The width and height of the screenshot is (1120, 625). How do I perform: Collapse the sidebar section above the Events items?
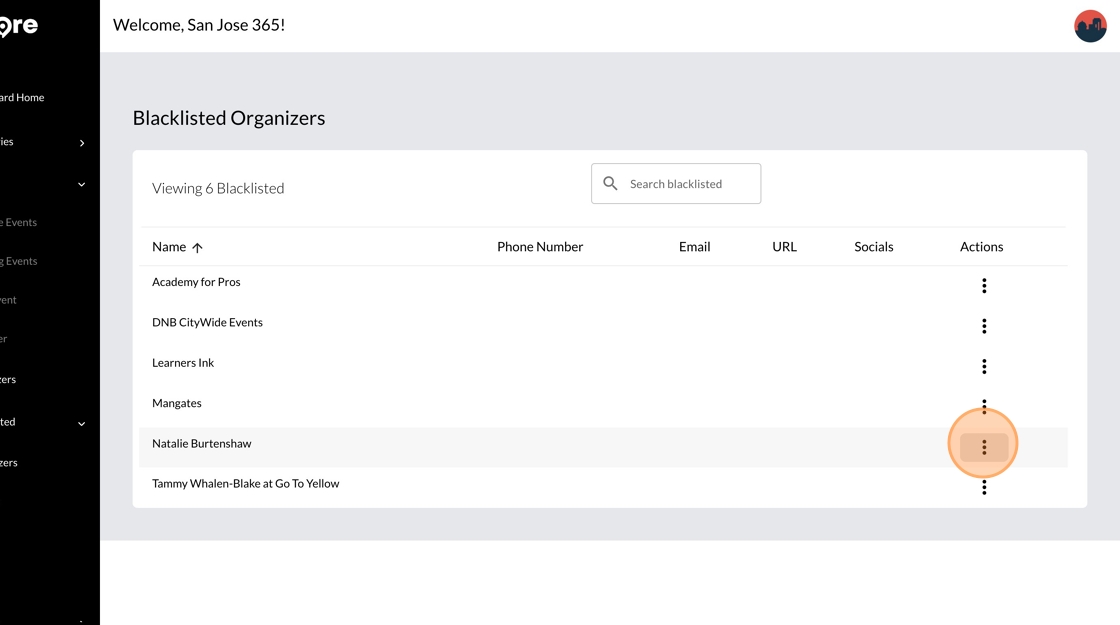[x=82, y=185]
